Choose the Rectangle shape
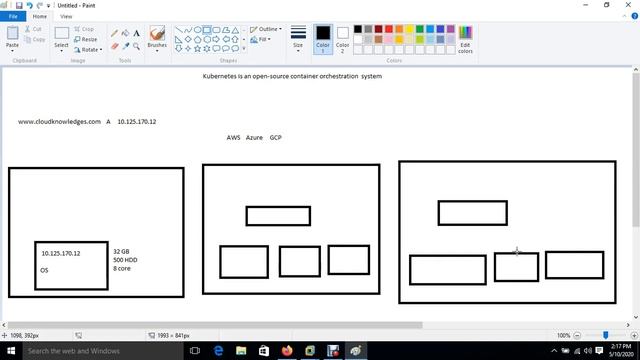The width and height of the screenshot is (640, 360). pyautogui.click(x=207, y=30)
